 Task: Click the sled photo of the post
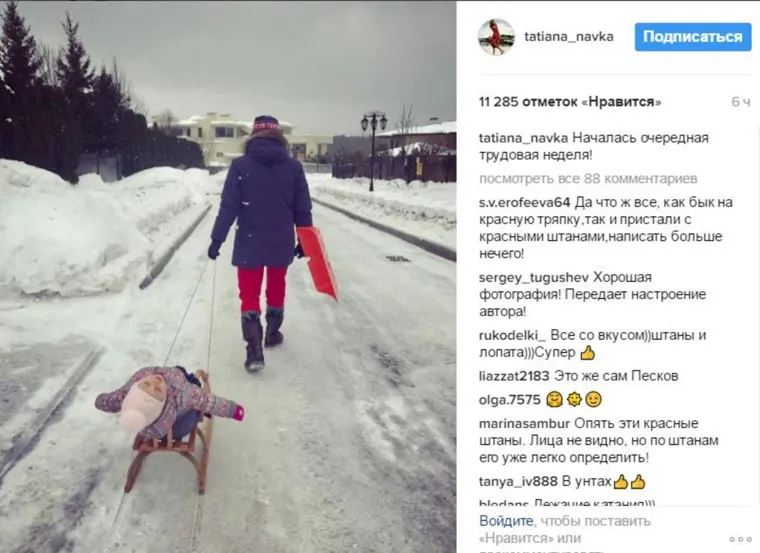228,276
